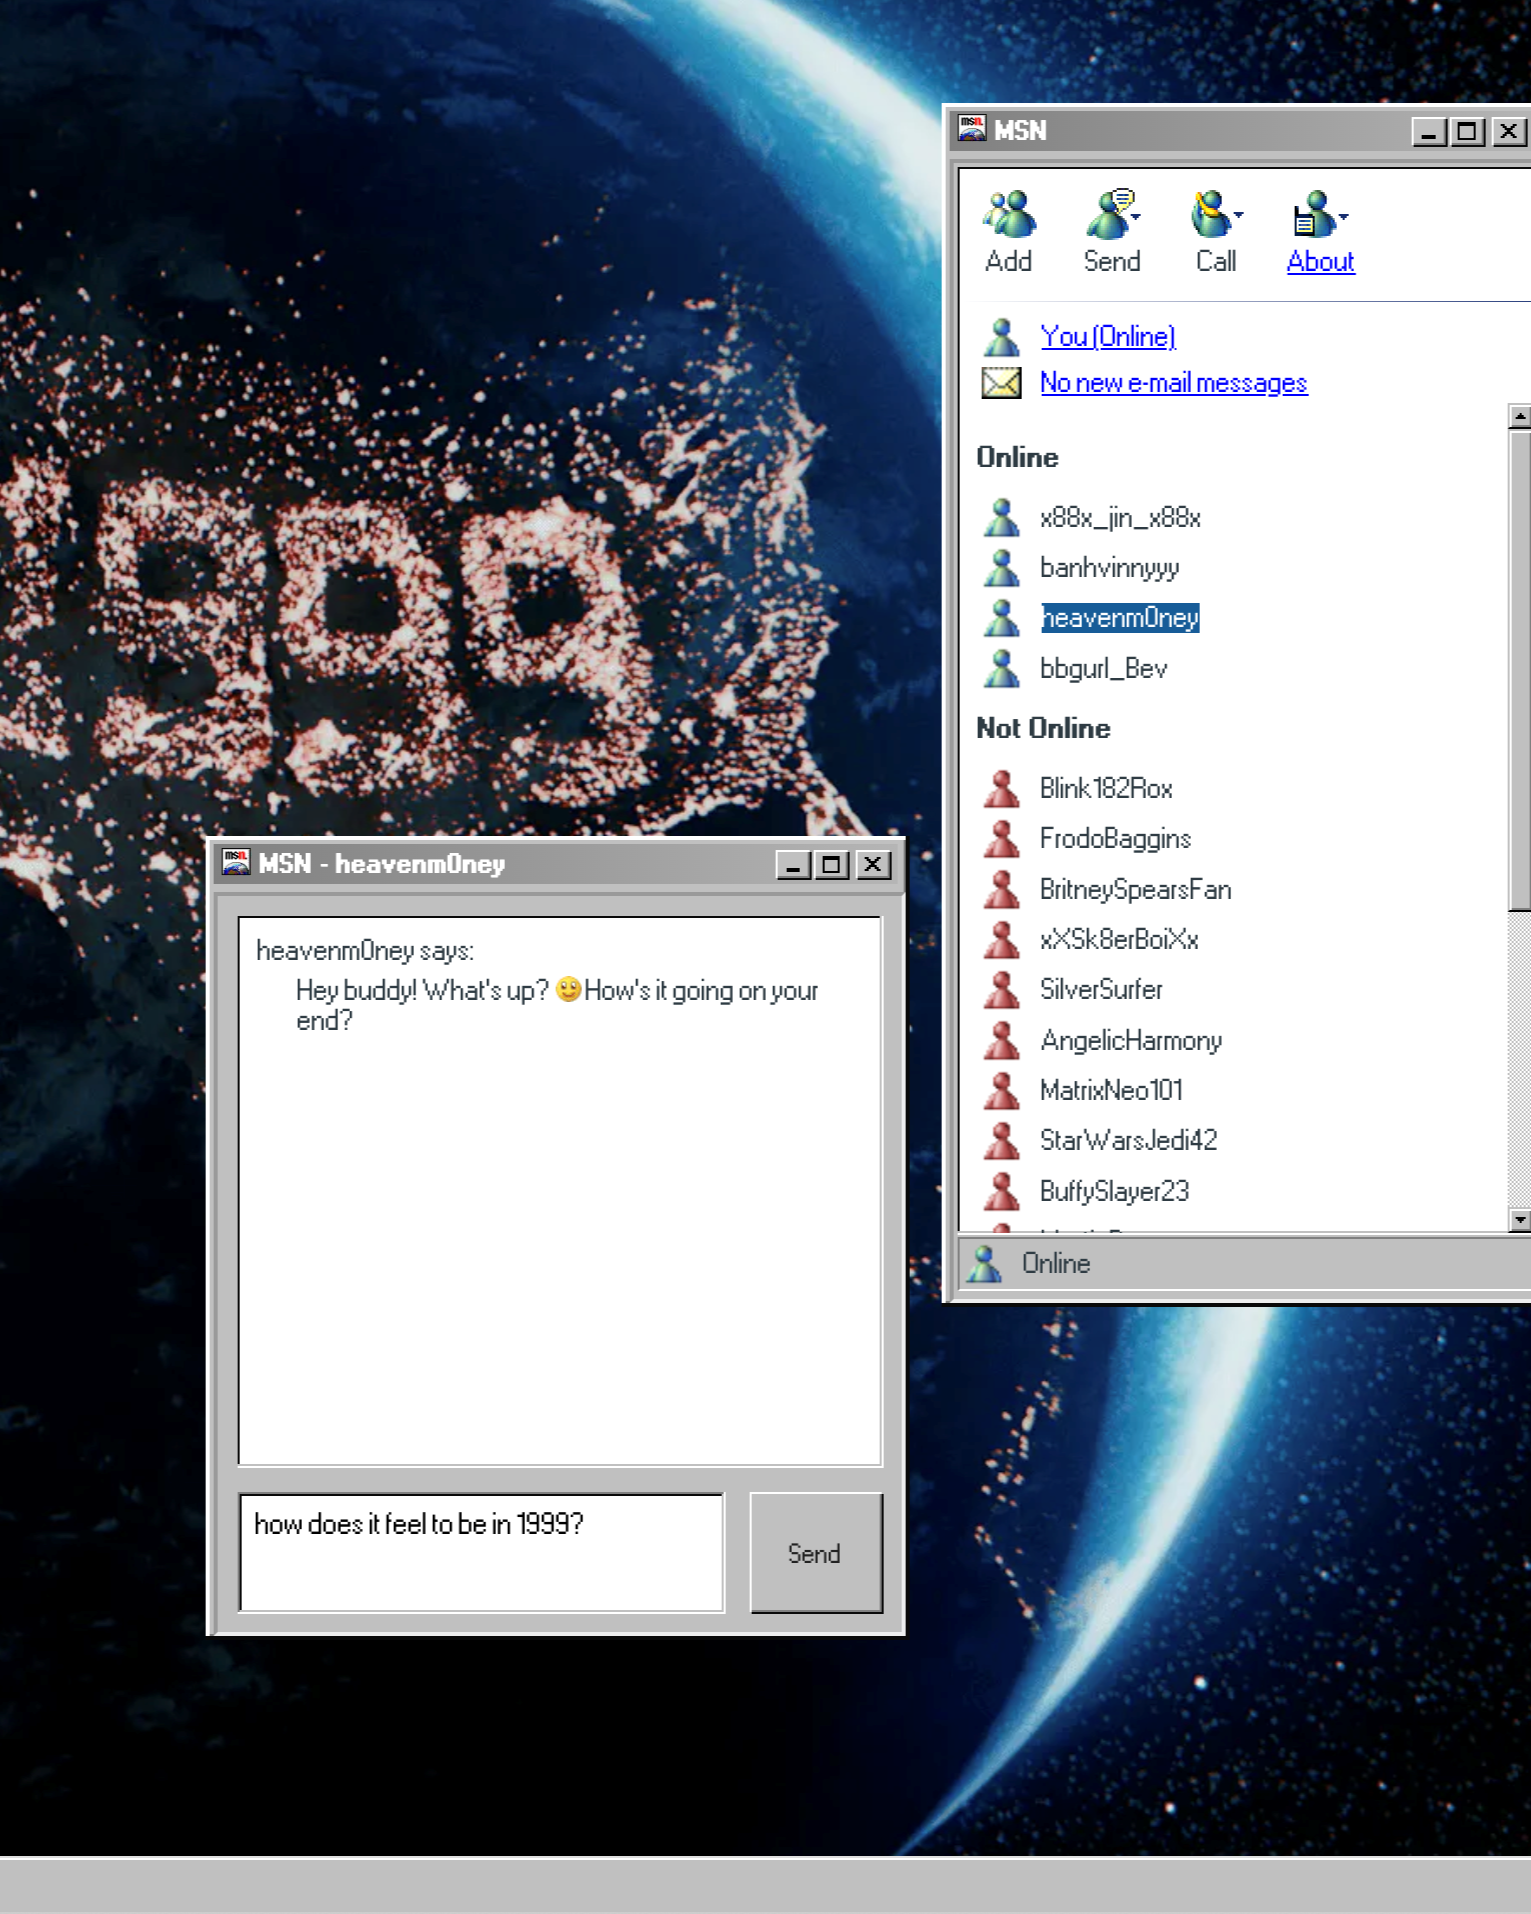Minimize the heavenm0ney chat window
The width and height of the screenshot is (1531, 1914).
[793, 865]
